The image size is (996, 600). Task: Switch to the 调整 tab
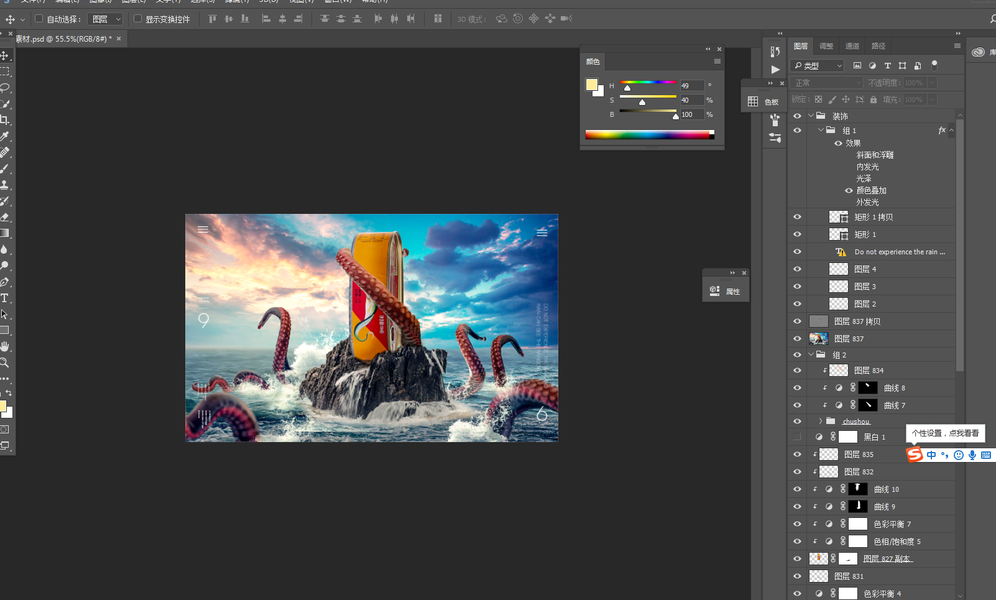pos(826,46)
